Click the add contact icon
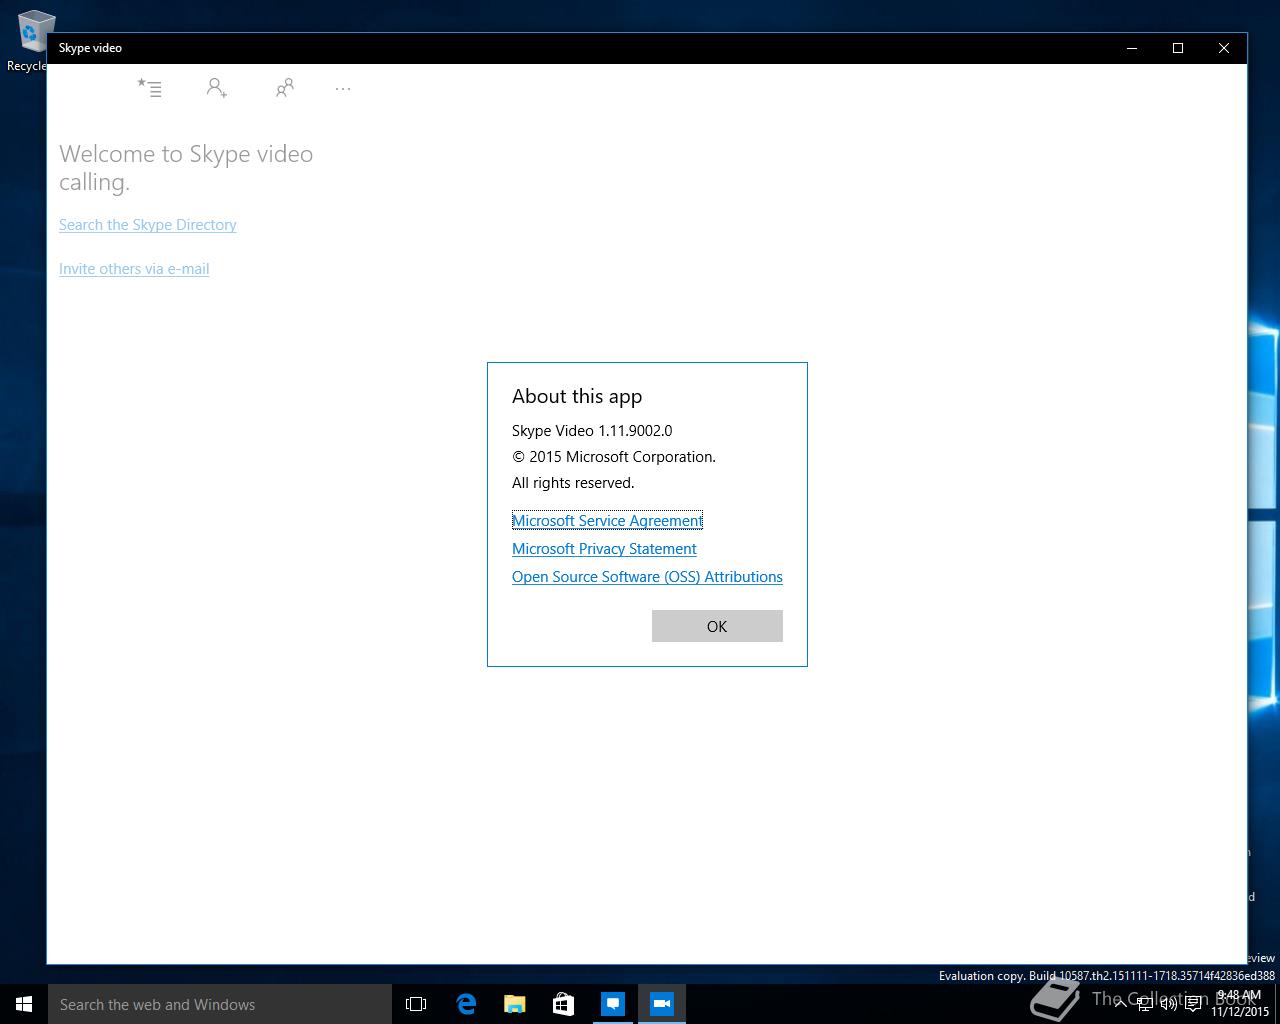This screenshot has height=1024, width=1280. tap(216, 88)
